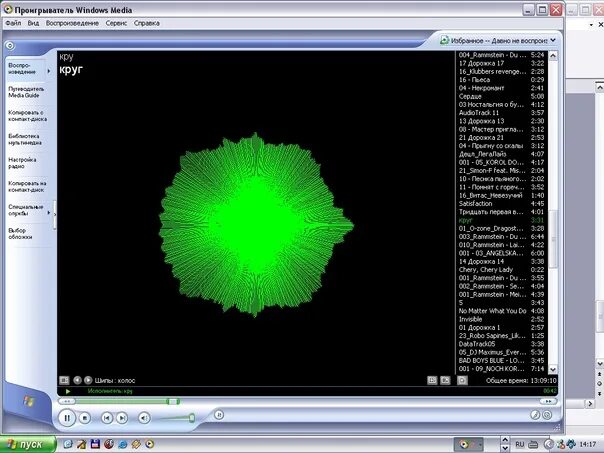Open the пуск Start menu
Viewport: 604px width, 453px height.
27,444
